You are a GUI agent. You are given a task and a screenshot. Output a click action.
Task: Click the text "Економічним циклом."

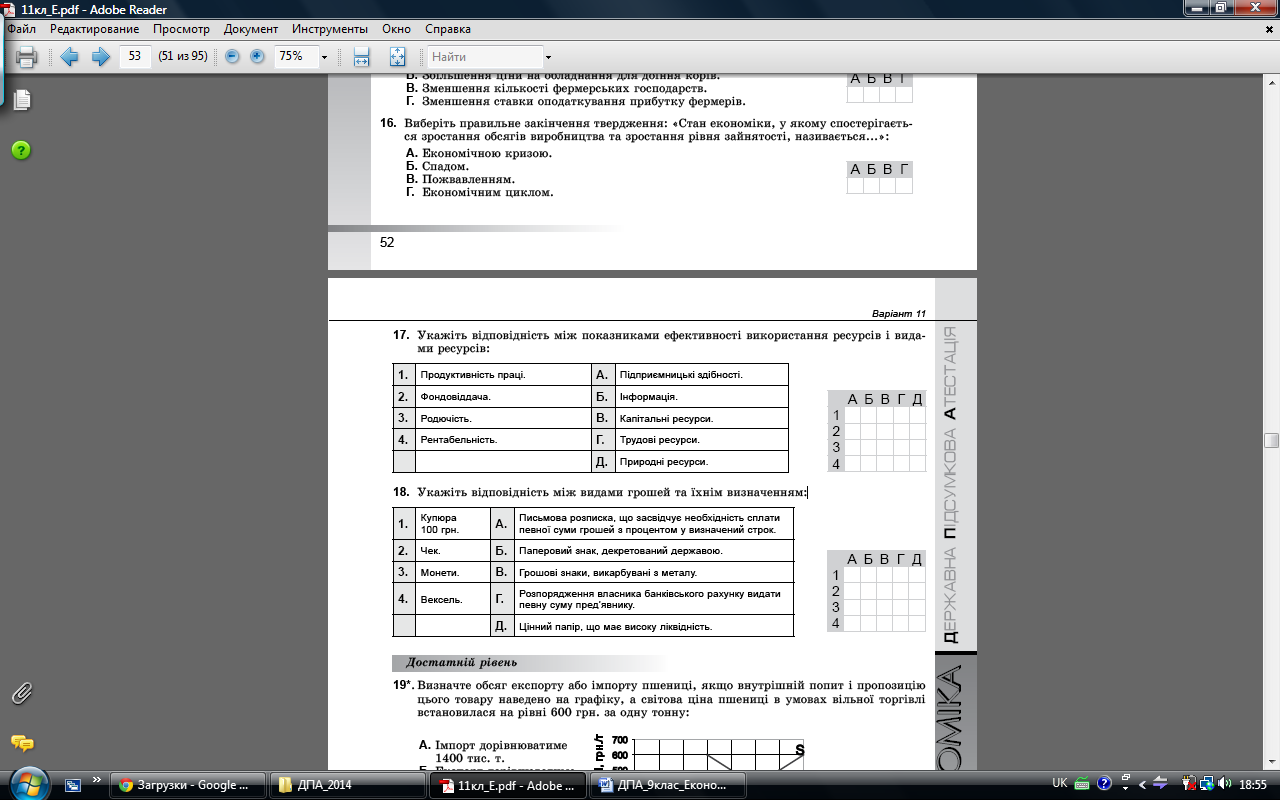click(488, 192)
